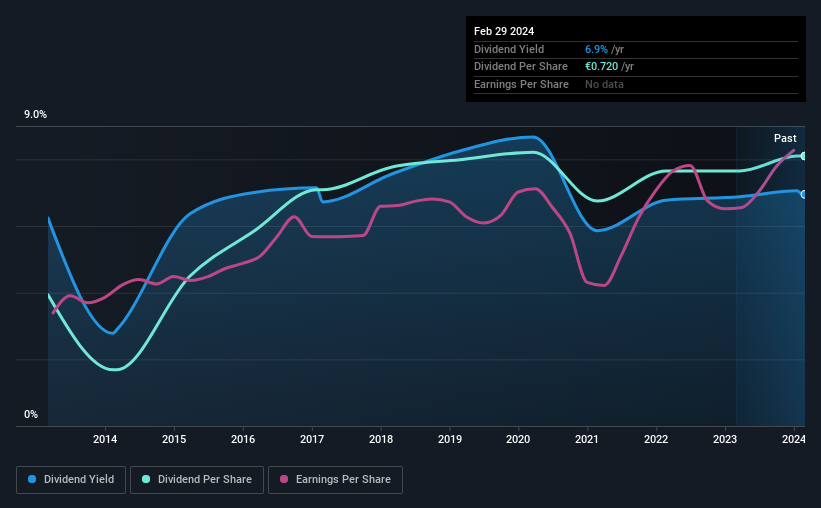Click the 2020 x-axis label

[518, 439]
